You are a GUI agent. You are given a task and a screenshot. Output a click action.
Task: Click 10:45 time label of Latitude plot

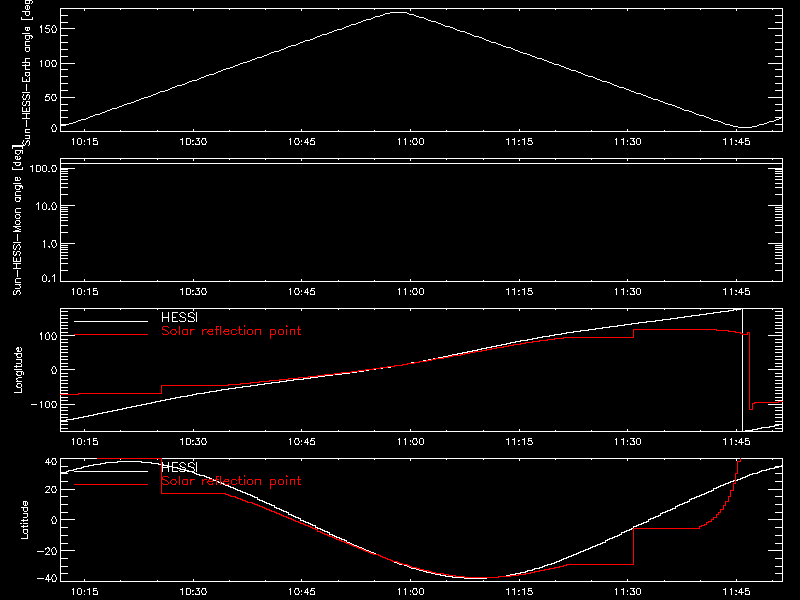pos(302,592)
